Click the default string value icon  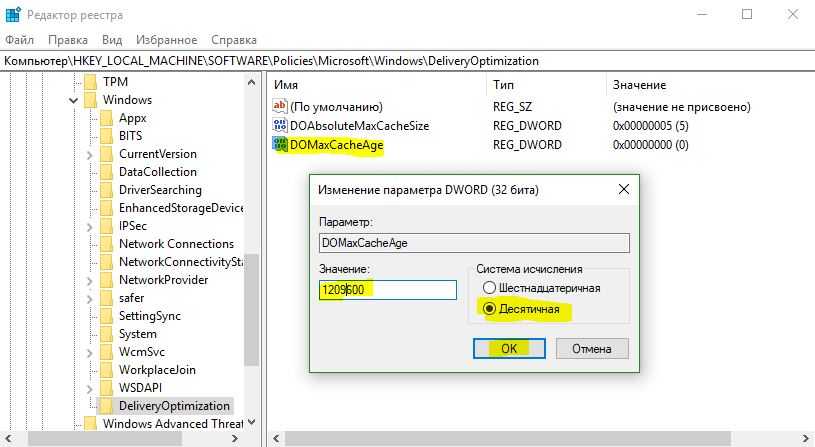point(280,107)
